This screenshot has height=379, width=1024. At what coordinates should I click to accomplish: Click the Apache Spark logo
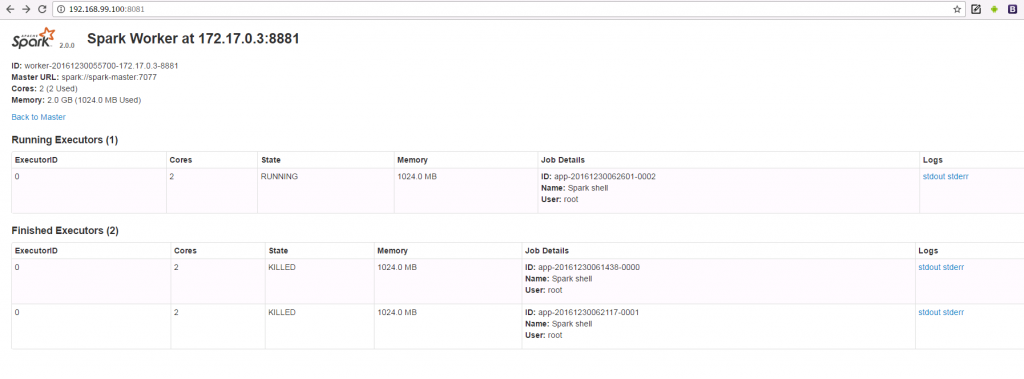pos(34,39)
